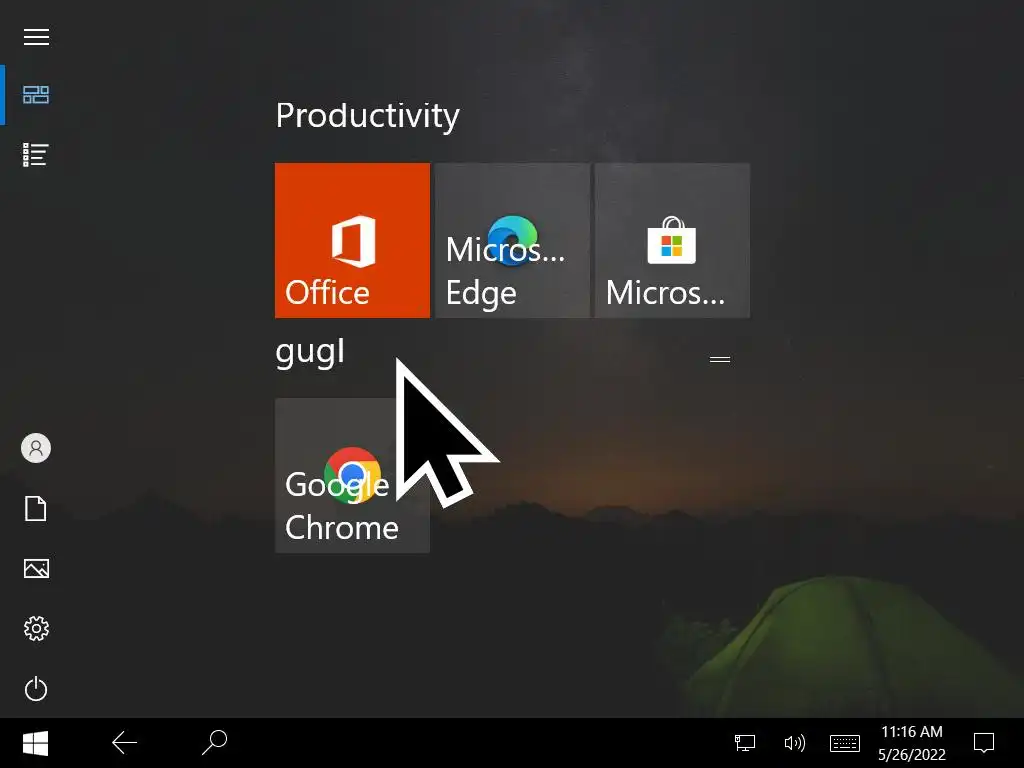Open the network status tray icon
The height and width of the screenshot is (768, 1024).
click(744, 743)
